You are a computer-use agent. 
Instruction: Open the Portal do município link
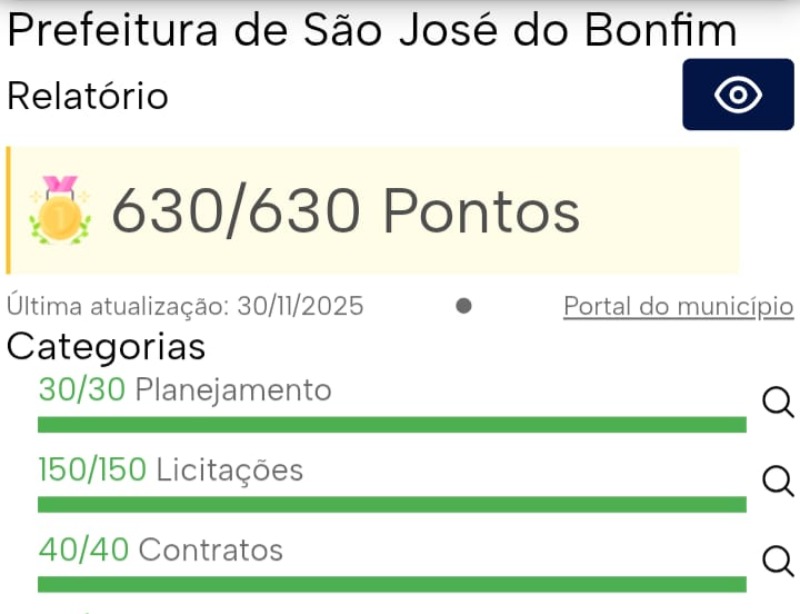[x=678, y=306]
